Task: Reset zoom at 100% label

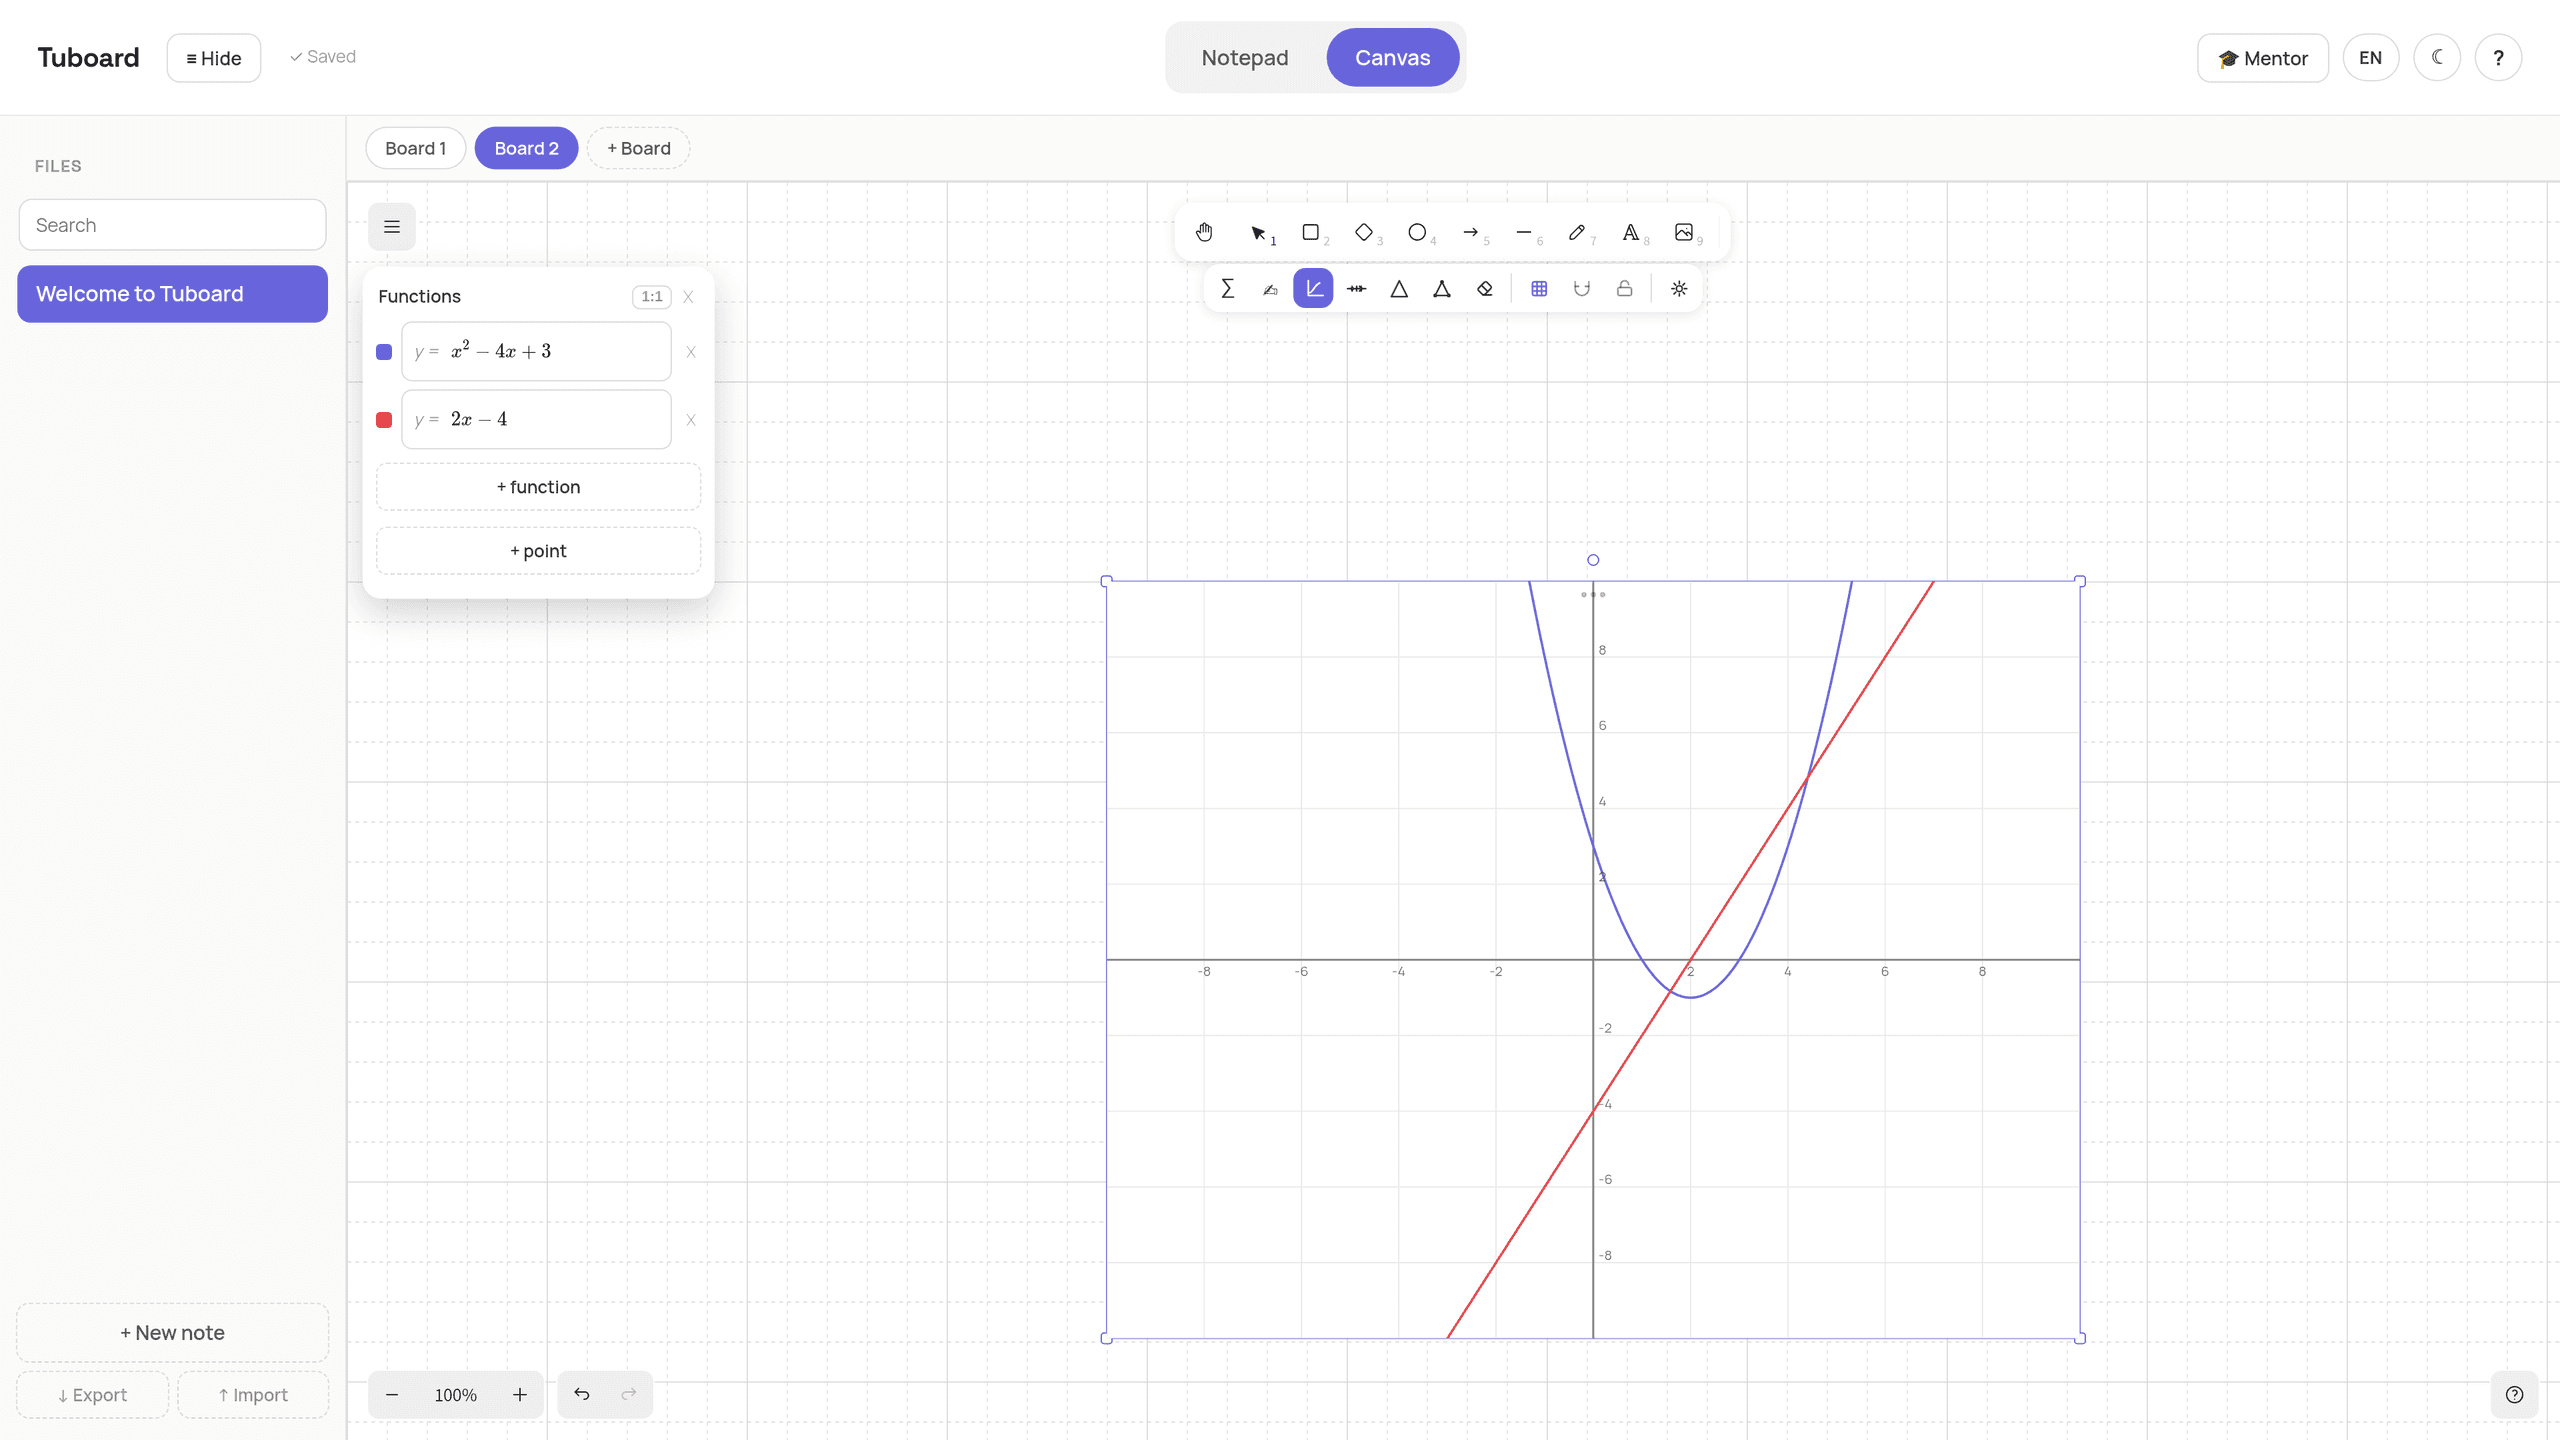Action: (456, 1395)
